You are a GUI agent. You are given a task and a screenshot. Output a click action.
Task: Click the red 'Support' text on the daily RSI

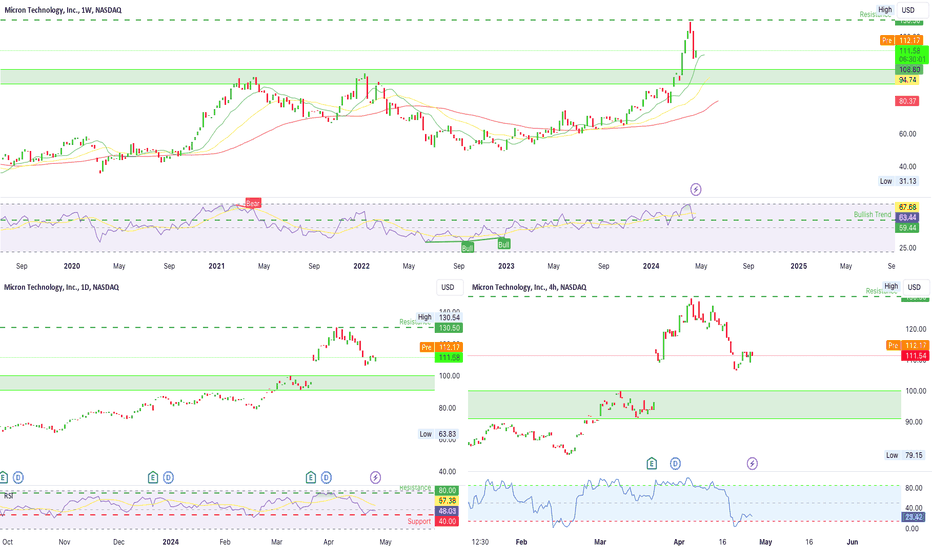pos(419,521)
